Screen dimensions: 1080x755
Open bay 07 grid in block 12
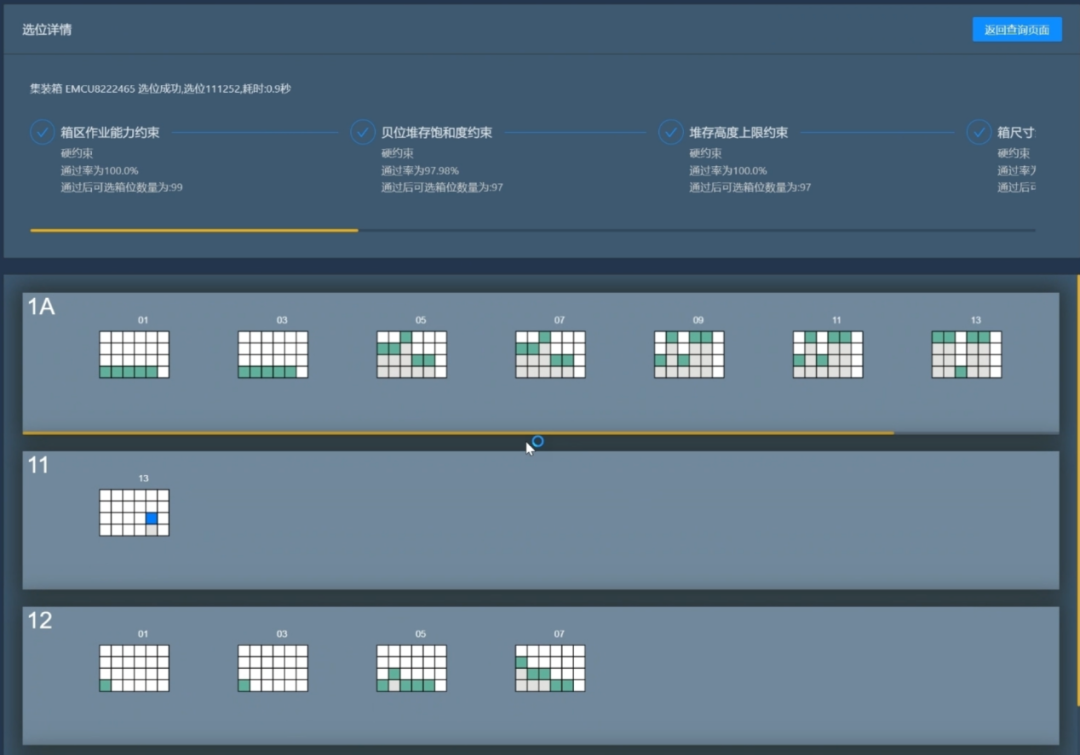(550, 668)
